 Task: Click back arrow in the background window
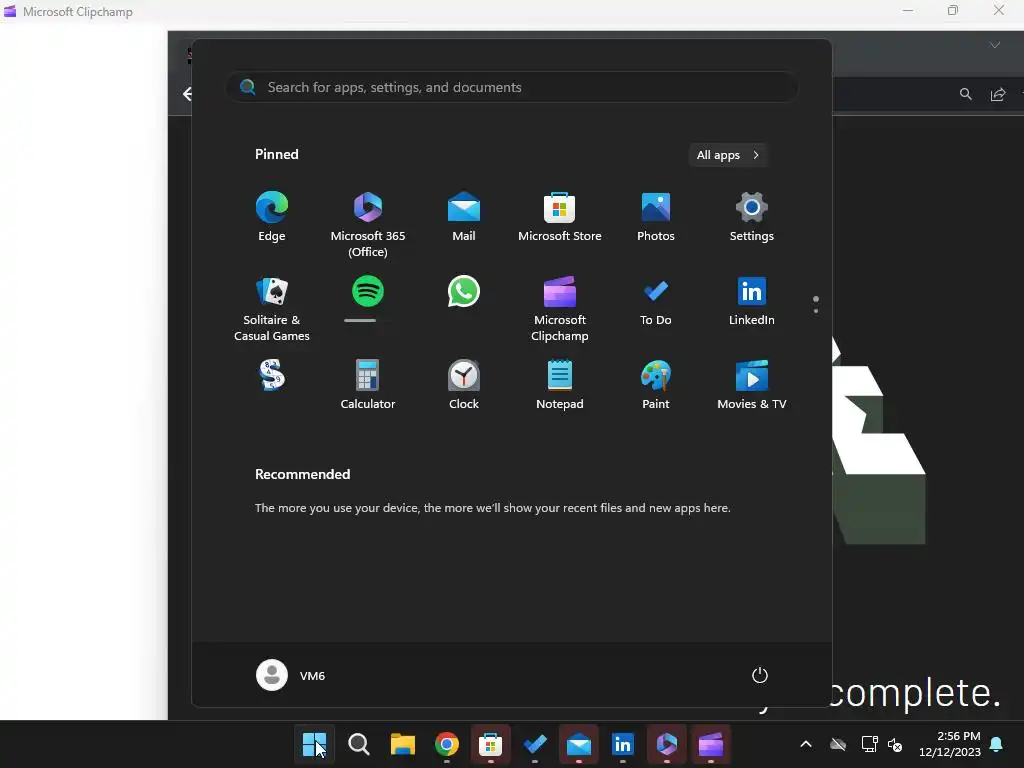(x=187, y=94)
